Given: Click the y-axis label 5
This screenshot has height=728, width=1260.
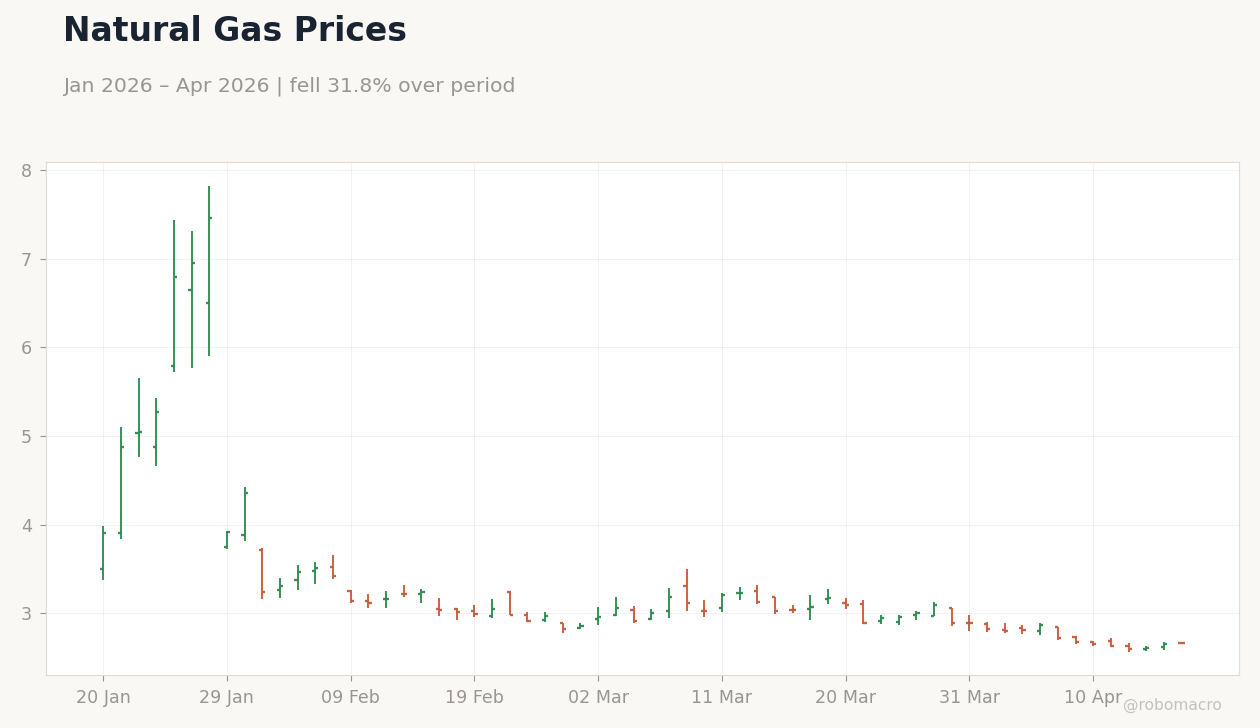Looking at the screenshot, I should (26, 437).
